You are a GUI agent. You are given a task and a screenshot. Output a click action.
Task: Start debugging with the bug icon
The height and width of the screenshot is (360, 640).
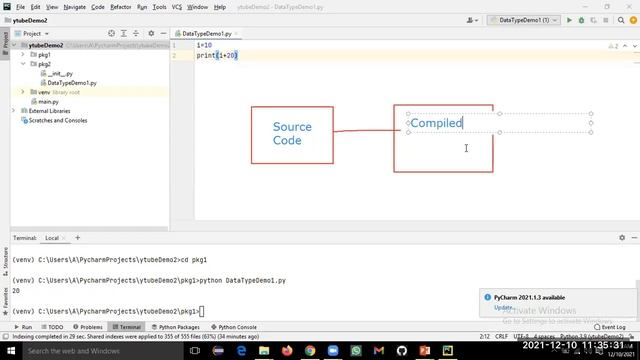(581, 20)
